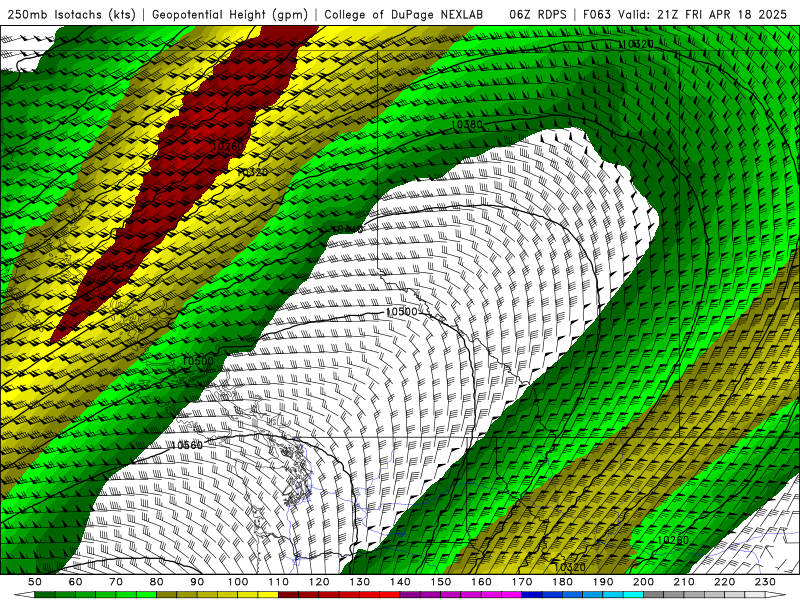Click the 'College of DuPage NEXLAB' label
800x600 pixels.
tap(404, 14)
